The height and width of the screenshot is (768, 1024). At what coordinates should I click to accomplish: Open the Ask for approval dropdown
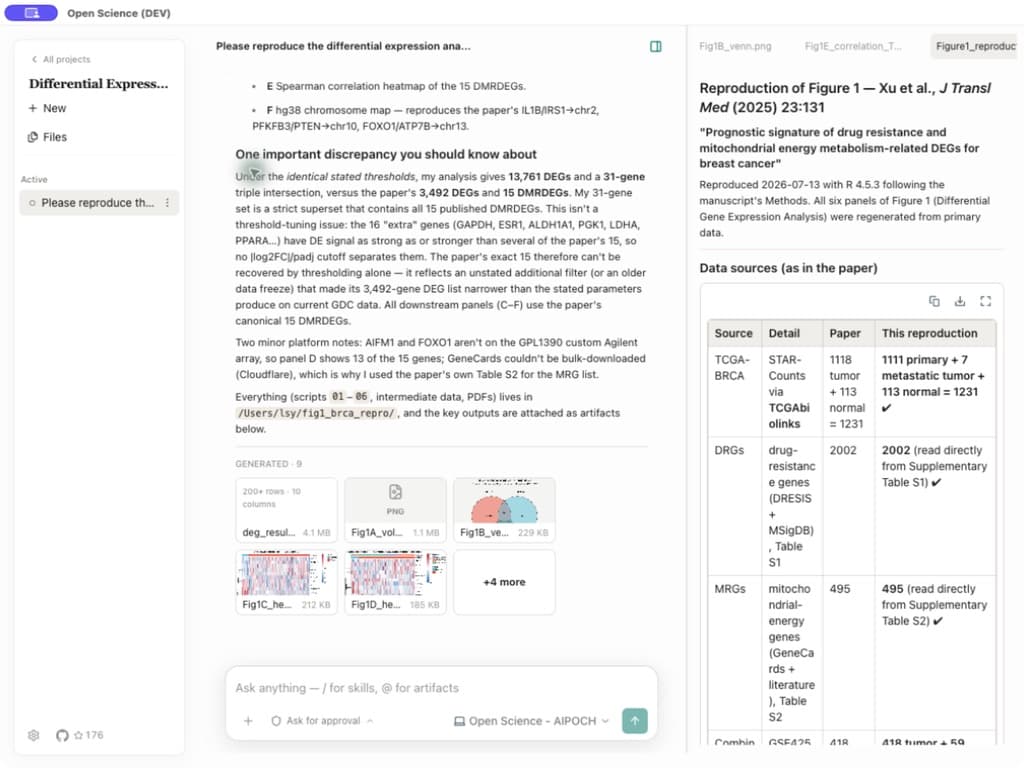[x=323, y=721]
